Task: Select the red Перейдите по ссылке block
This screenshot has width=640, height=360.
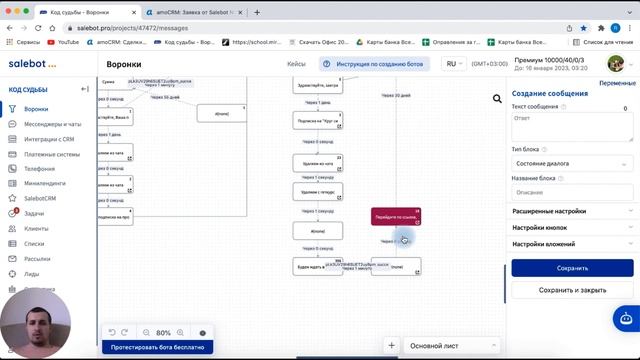Action: click(x=396, y=217)
